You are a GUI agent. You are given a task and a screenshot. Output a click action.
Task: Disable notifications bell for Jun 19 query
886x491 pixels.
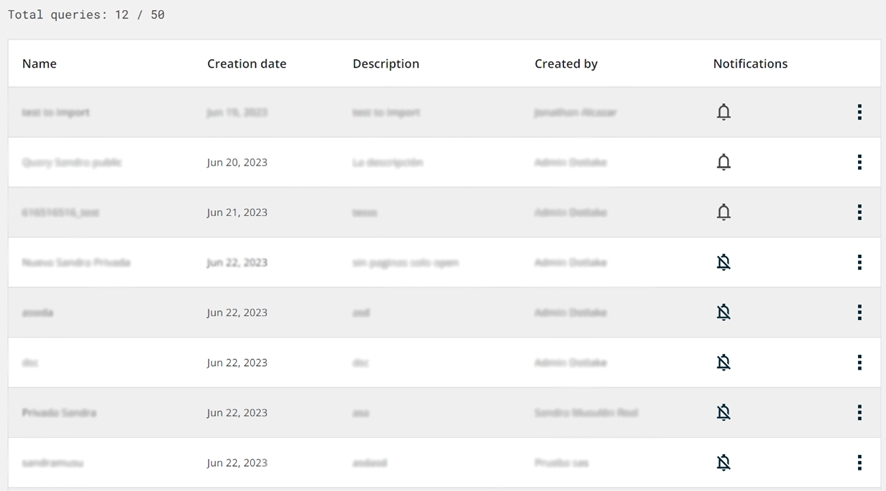pos(724,112)
